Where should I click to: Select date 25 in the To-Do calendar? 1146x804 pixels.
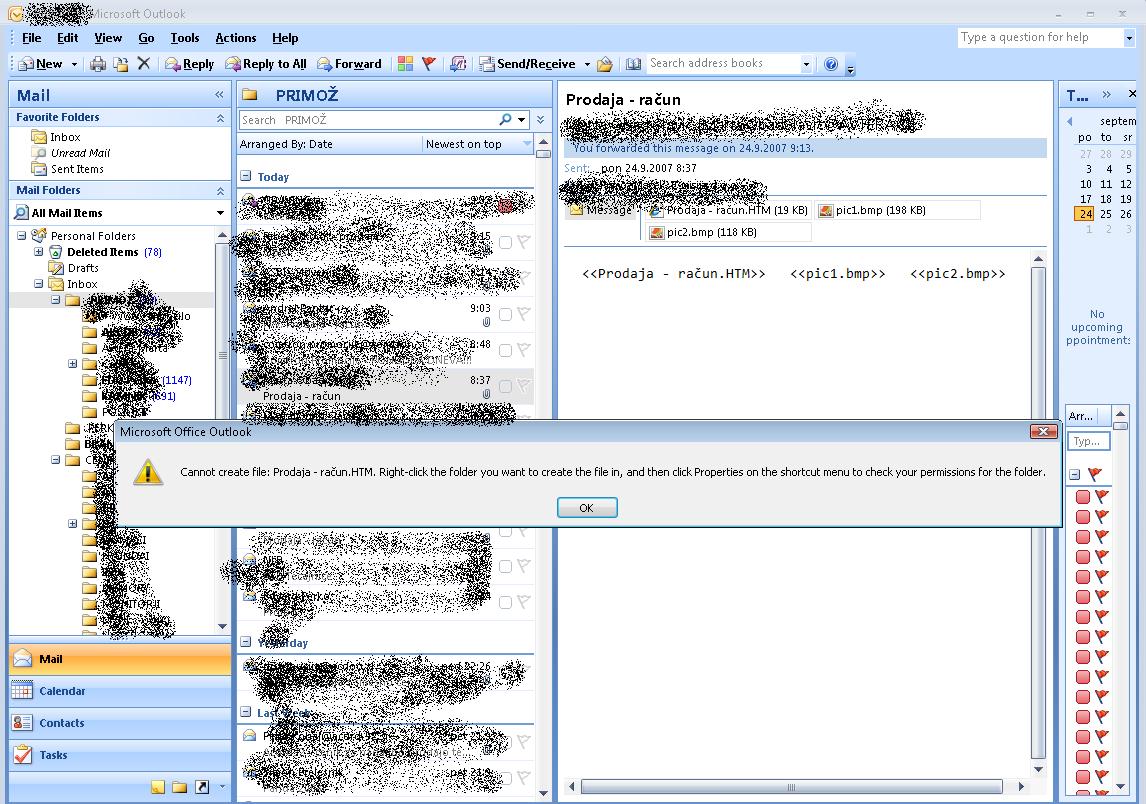pyautogui.click(x=1105, y=214)
